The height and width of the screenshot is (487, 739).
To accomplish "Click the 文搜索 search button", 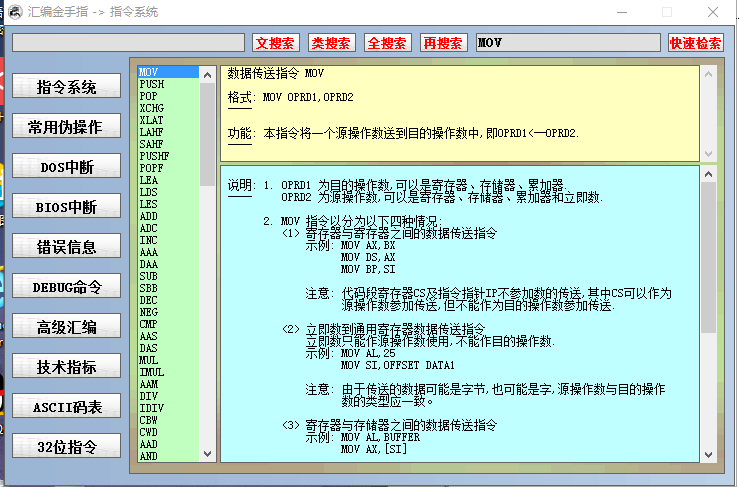I will tap(276, 43).
